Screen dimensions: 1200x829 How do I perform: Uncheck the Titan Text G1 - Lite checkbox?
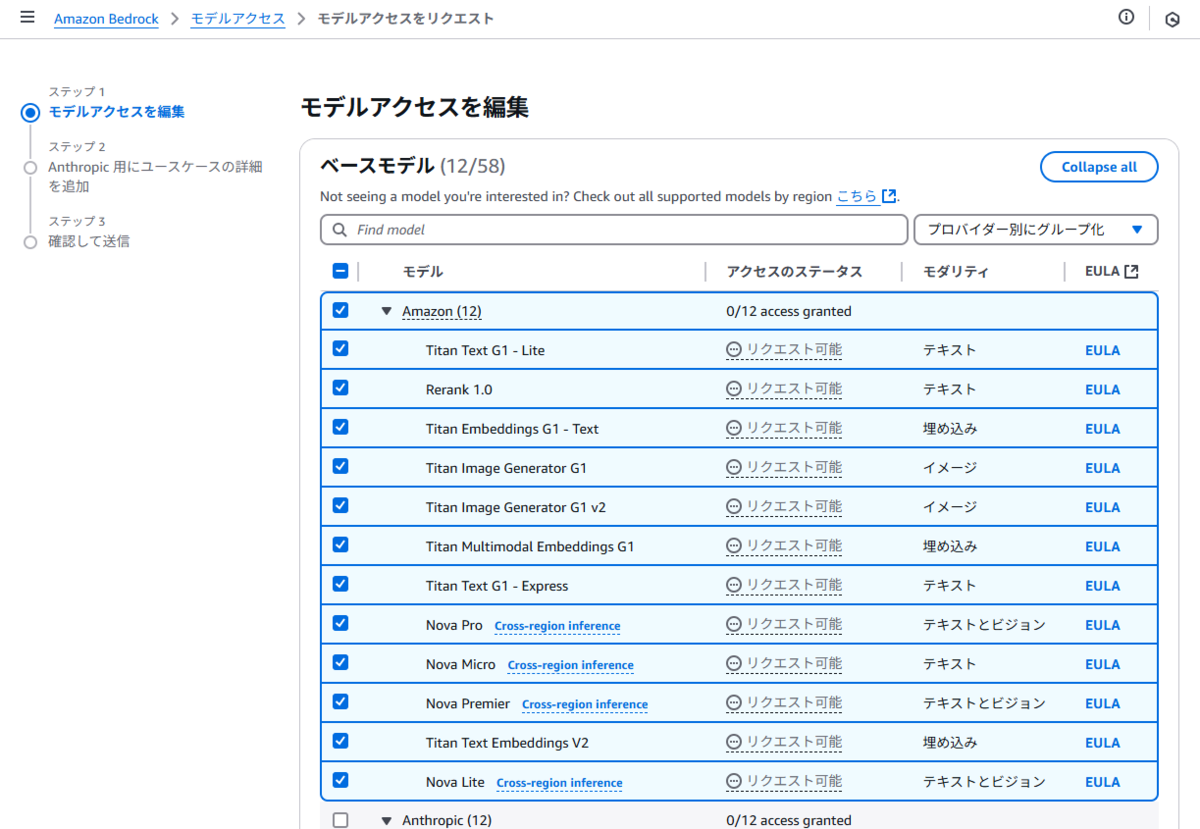(x=340, y=348)
